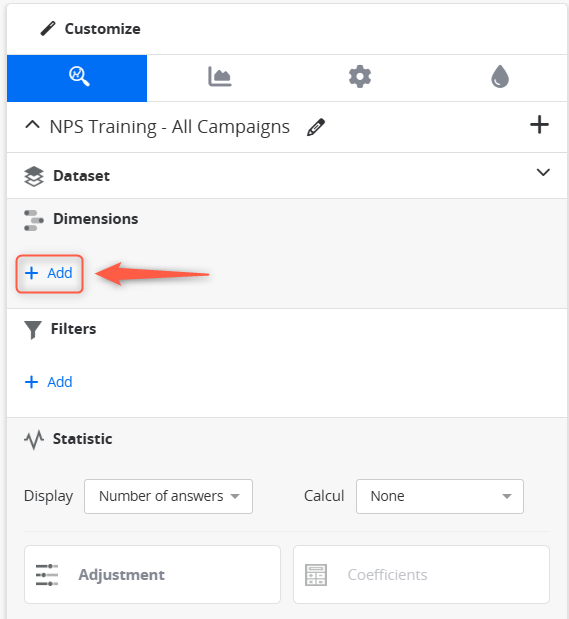
Task: Open the data analysis magnifier tab
Action: [x=77, y=78]
